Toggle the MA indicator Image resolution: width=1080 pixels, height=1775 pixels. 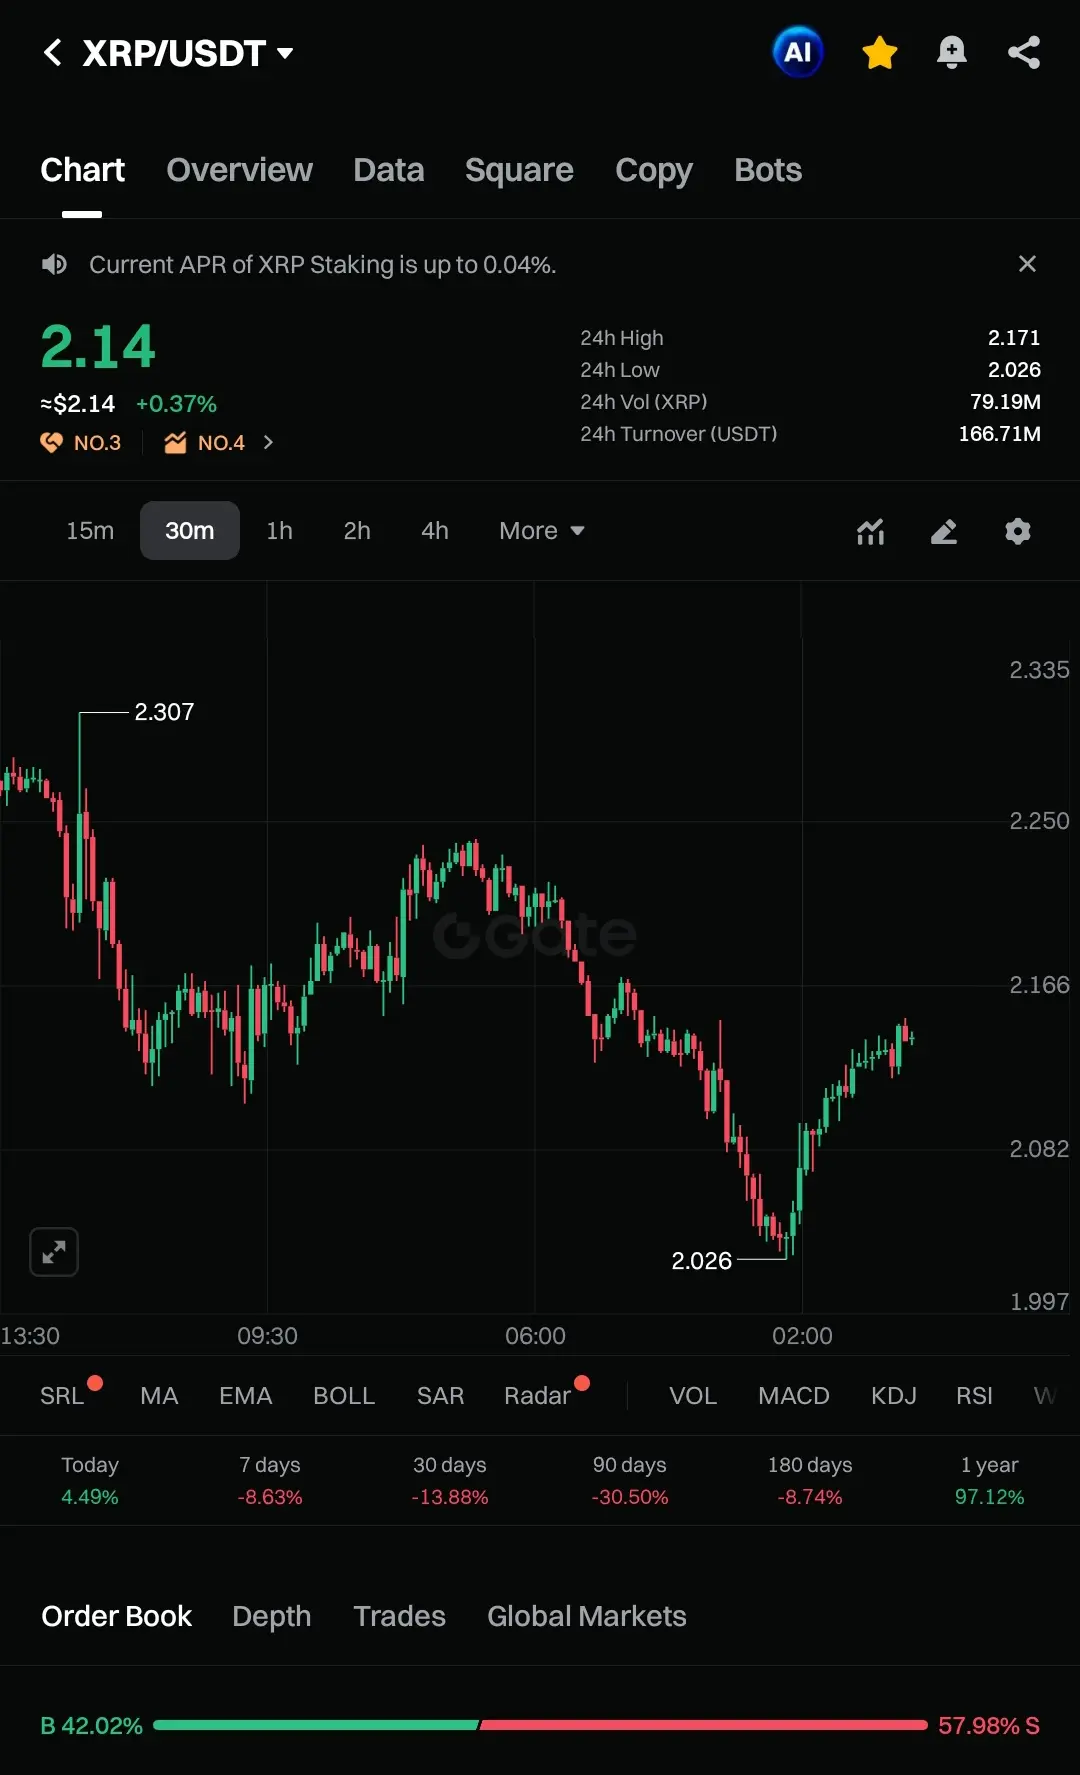click(x=159, y=1395)
